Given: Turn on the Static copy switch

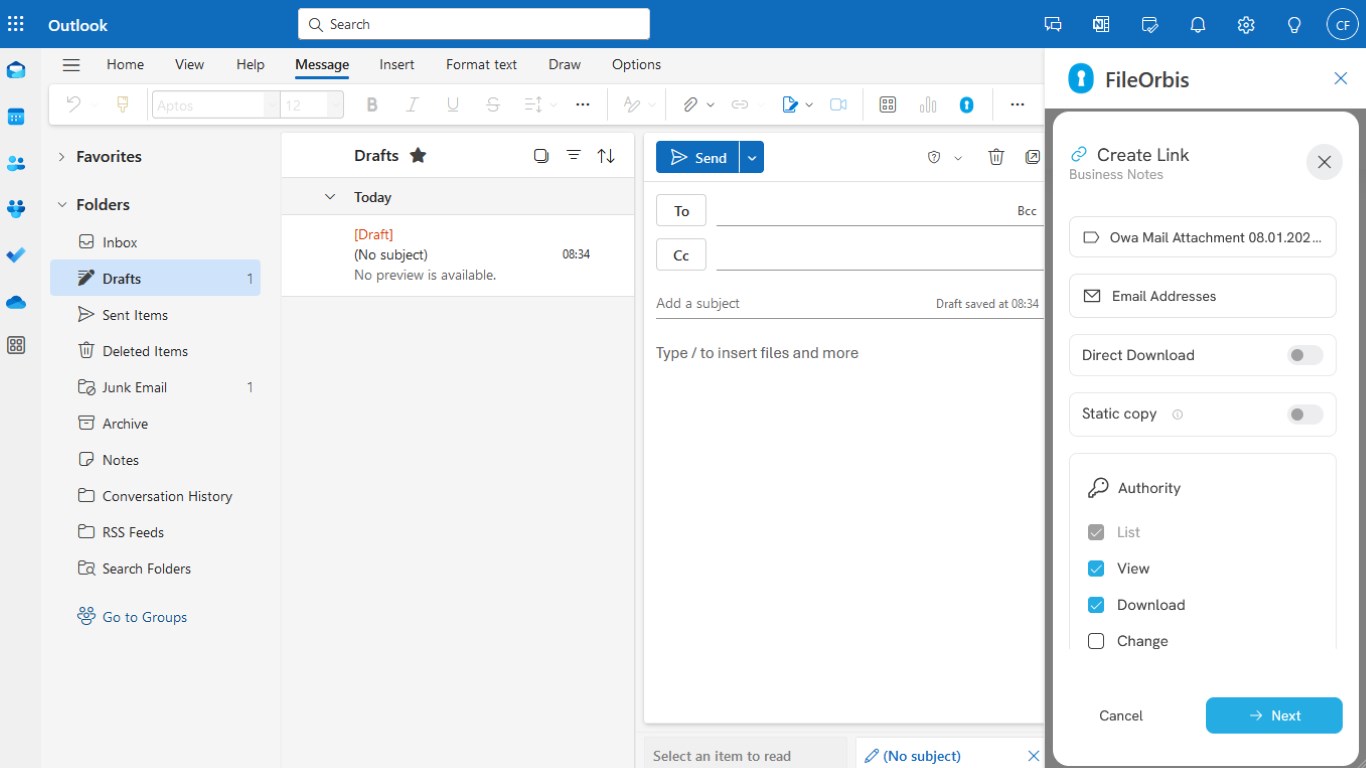Looking at the screenshot, I should pos(1304,414).
